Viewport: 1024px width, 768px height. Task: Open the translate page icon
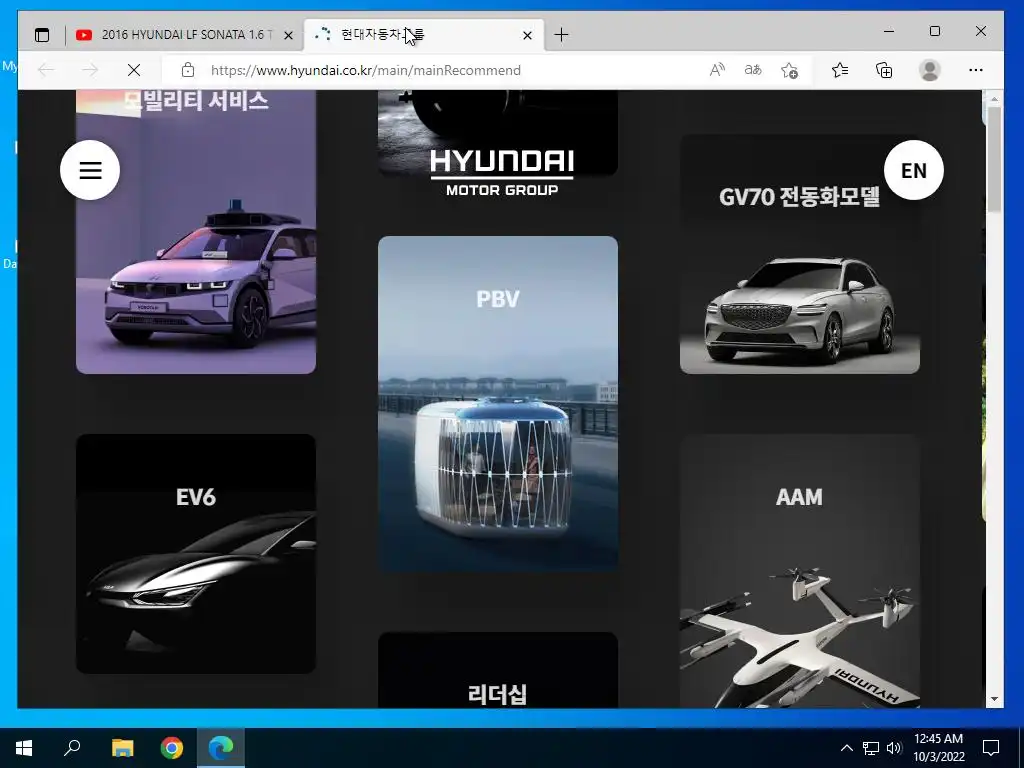(753, 70)
